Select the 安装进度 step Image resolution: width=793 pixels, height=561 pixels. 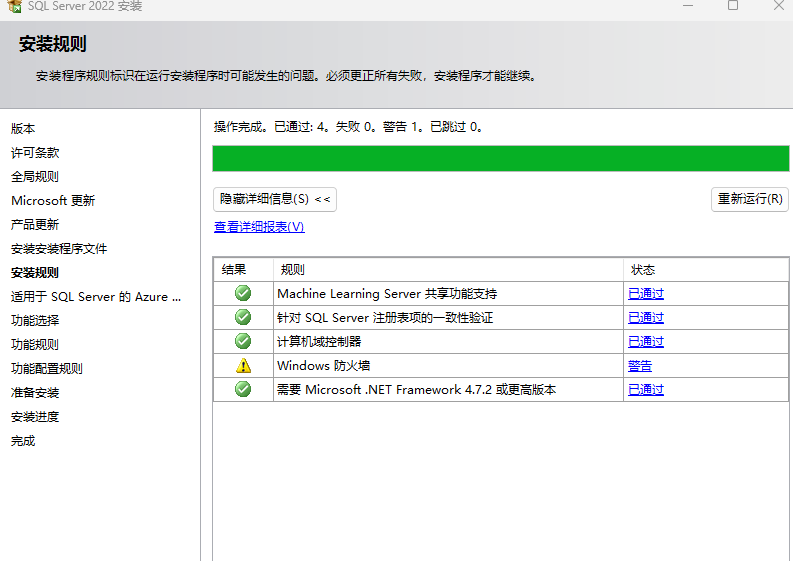click(x=35, y=417)
